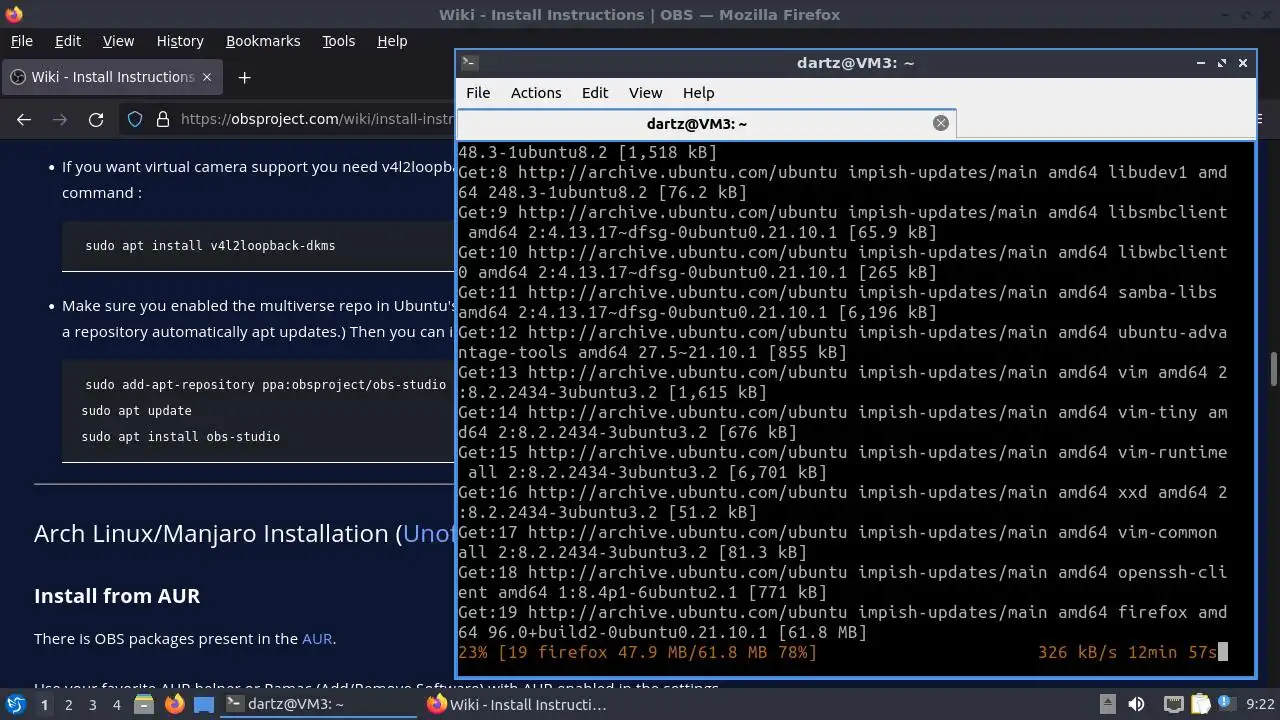This screenshot has height=720, width=1280.
Task: Follow the AUR link in page text
Action: 317,638
